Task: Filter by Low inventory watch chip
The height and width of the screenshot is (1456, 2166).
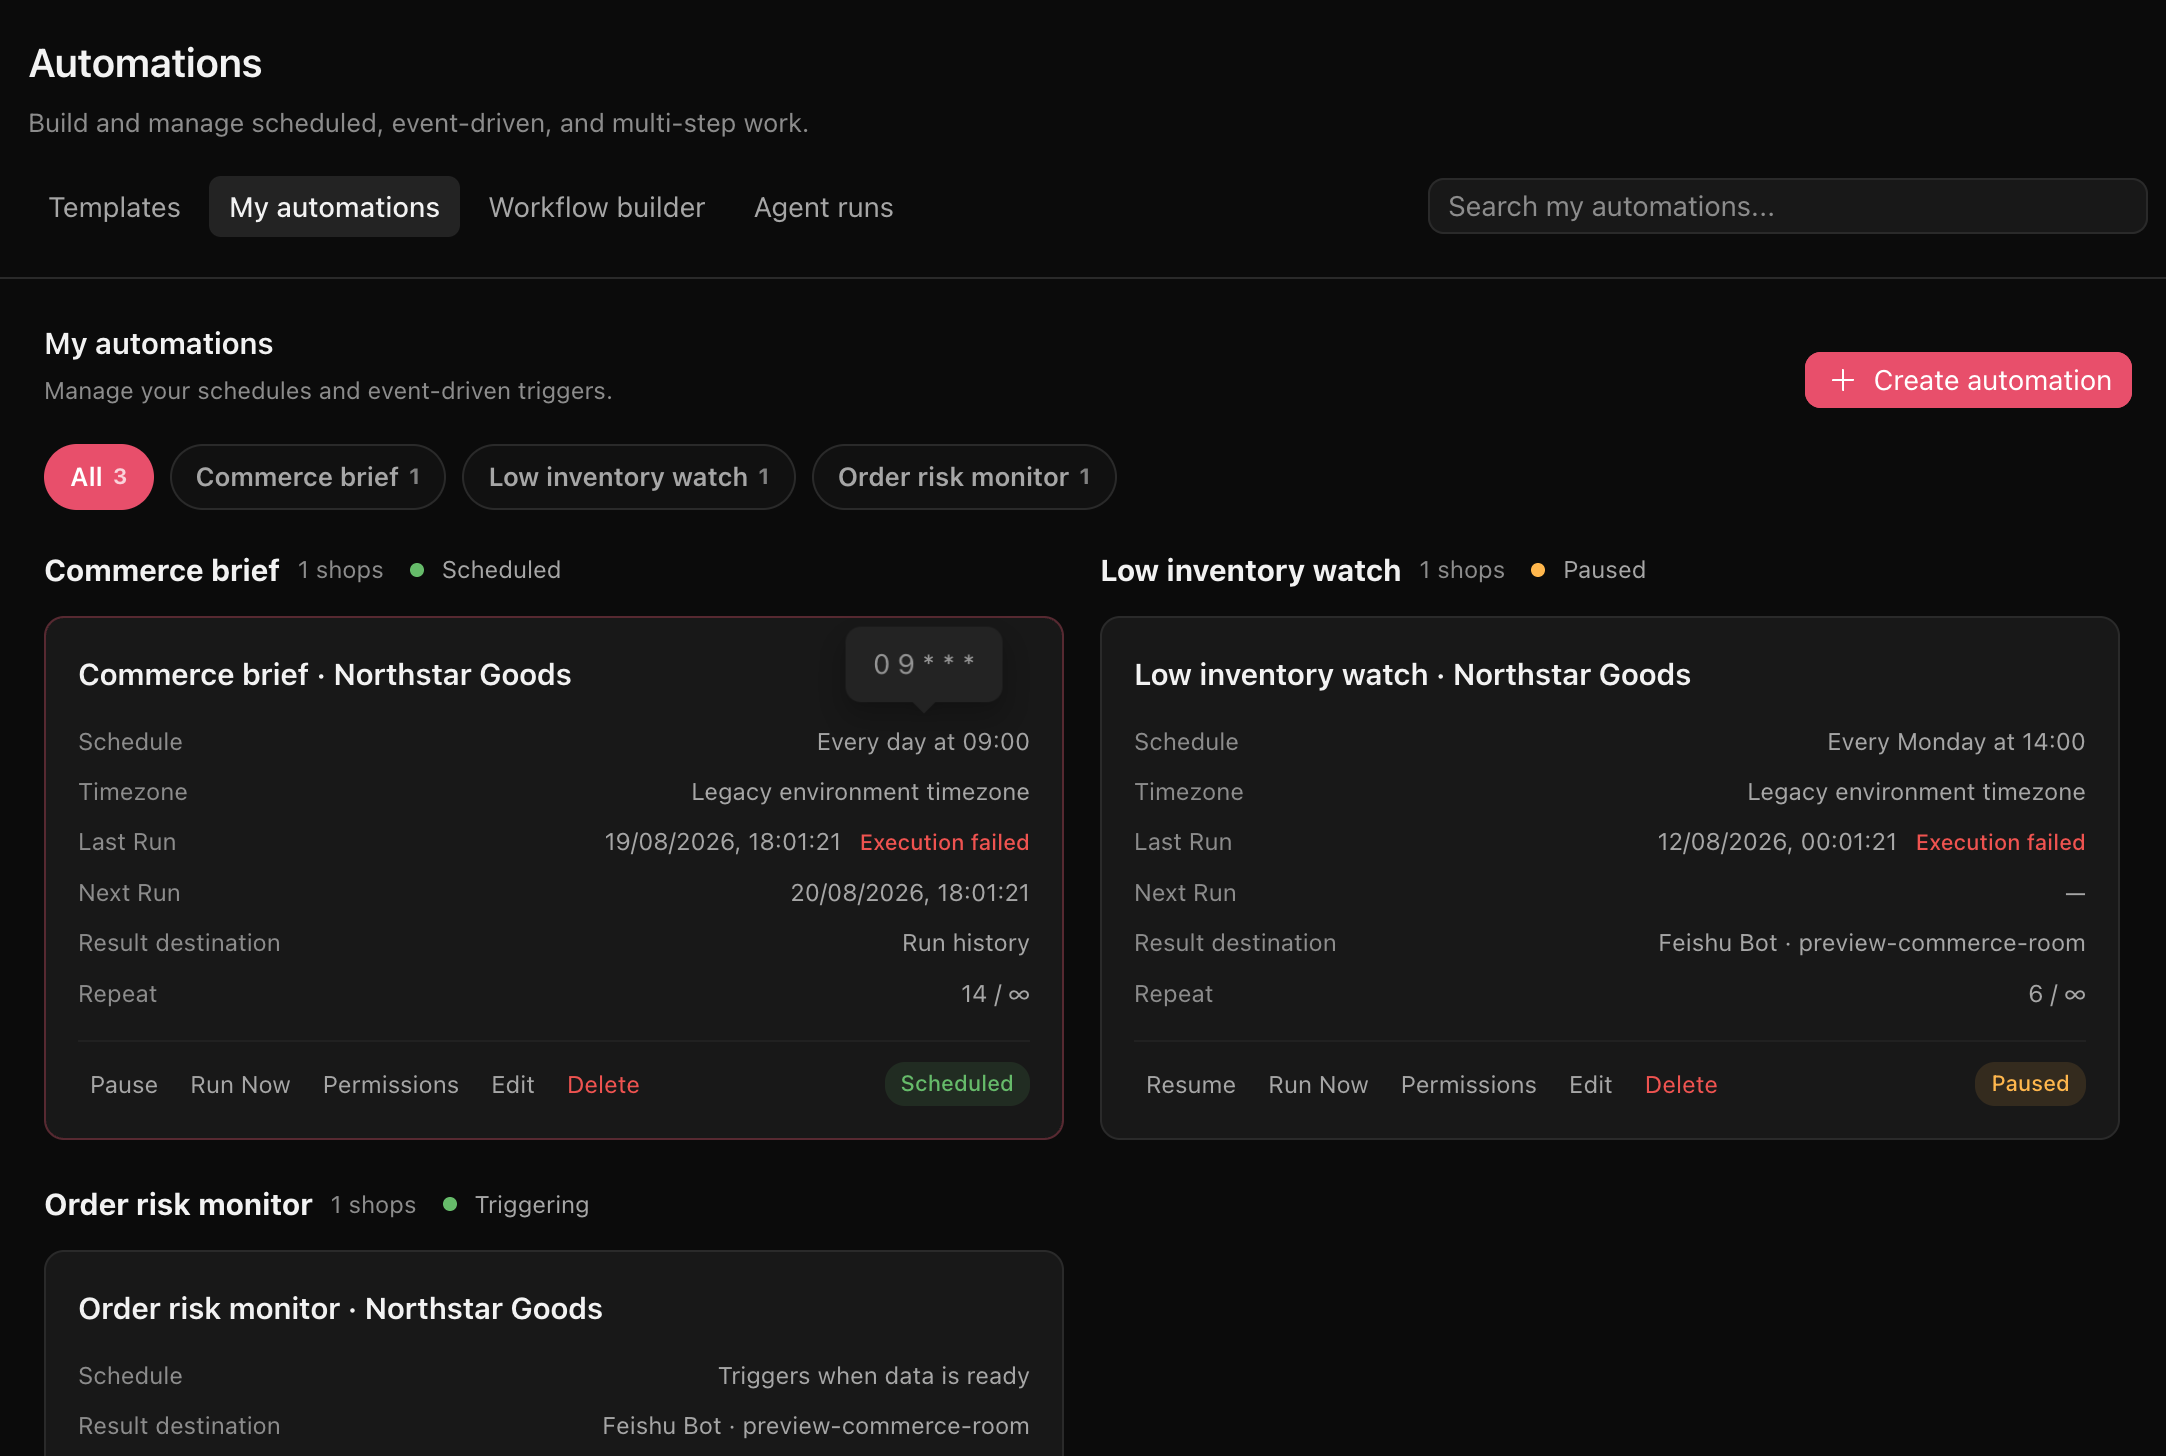Action: 629,477
